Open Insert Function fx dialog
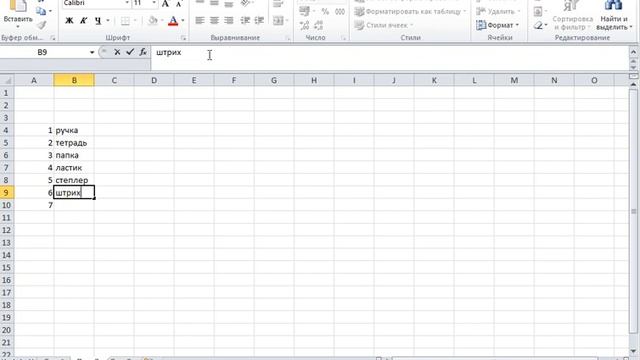Image resolution: width=640 pixels, height=360 pixels. coord(143,52)
